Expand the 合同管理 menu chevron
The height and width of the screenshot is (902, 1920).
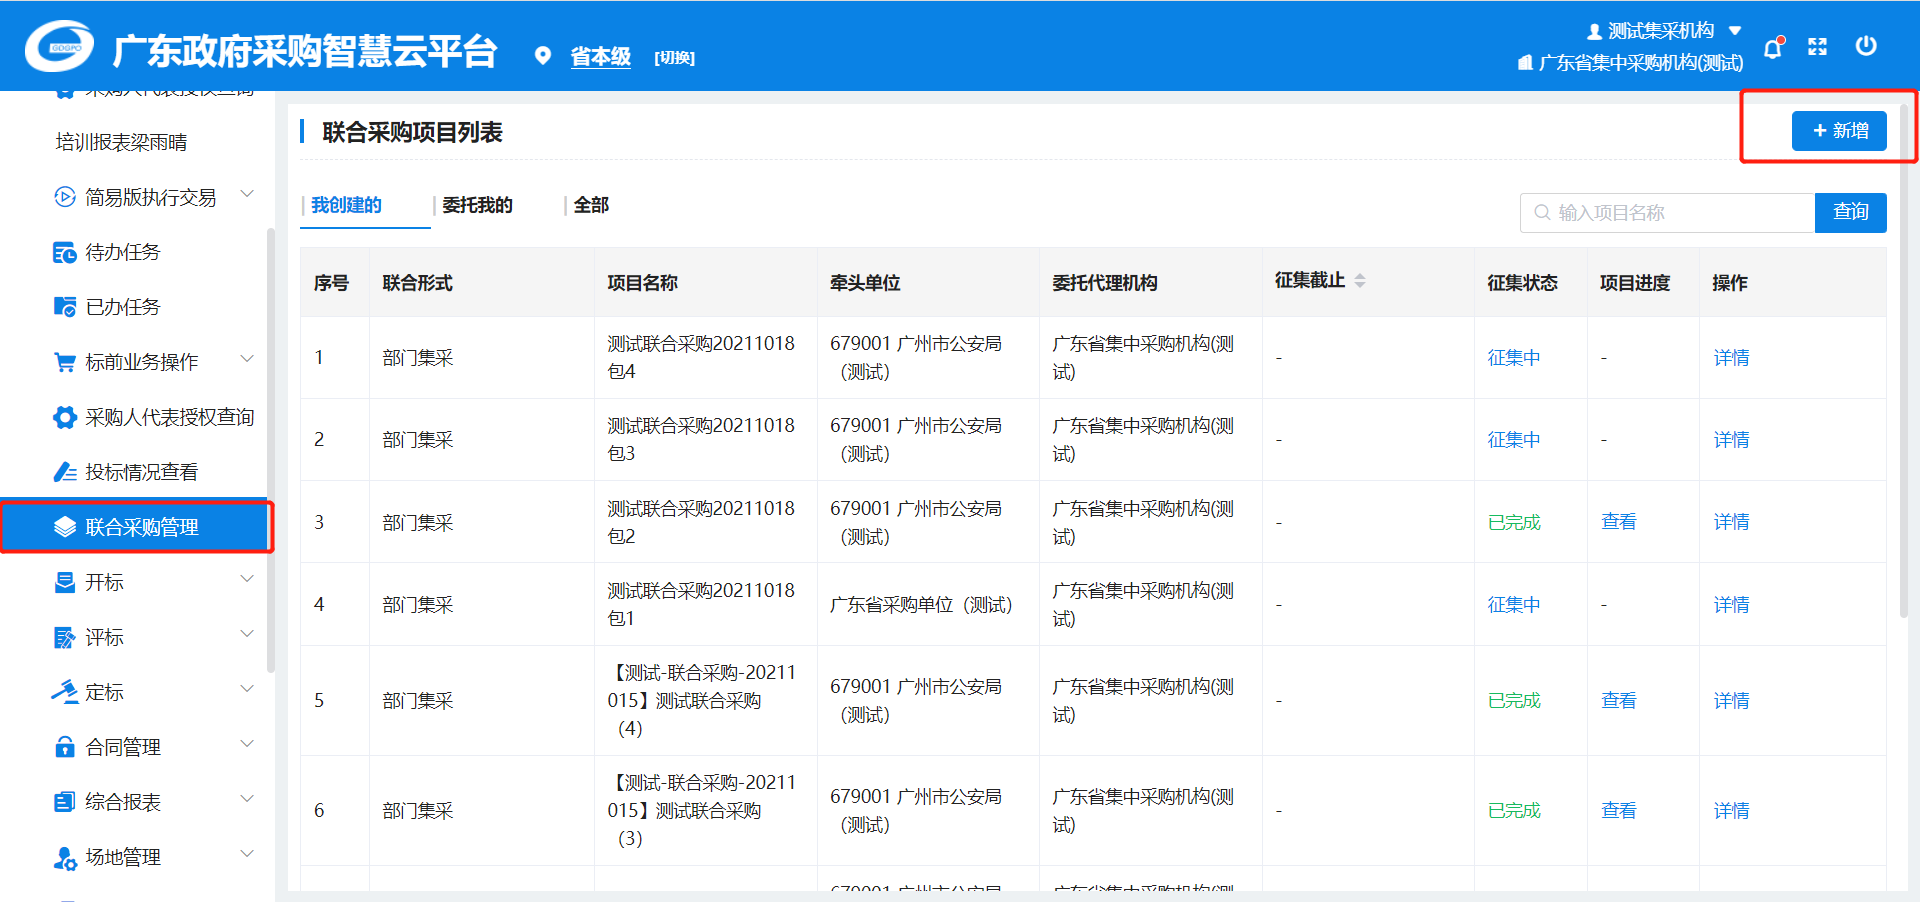click(247, 745)
